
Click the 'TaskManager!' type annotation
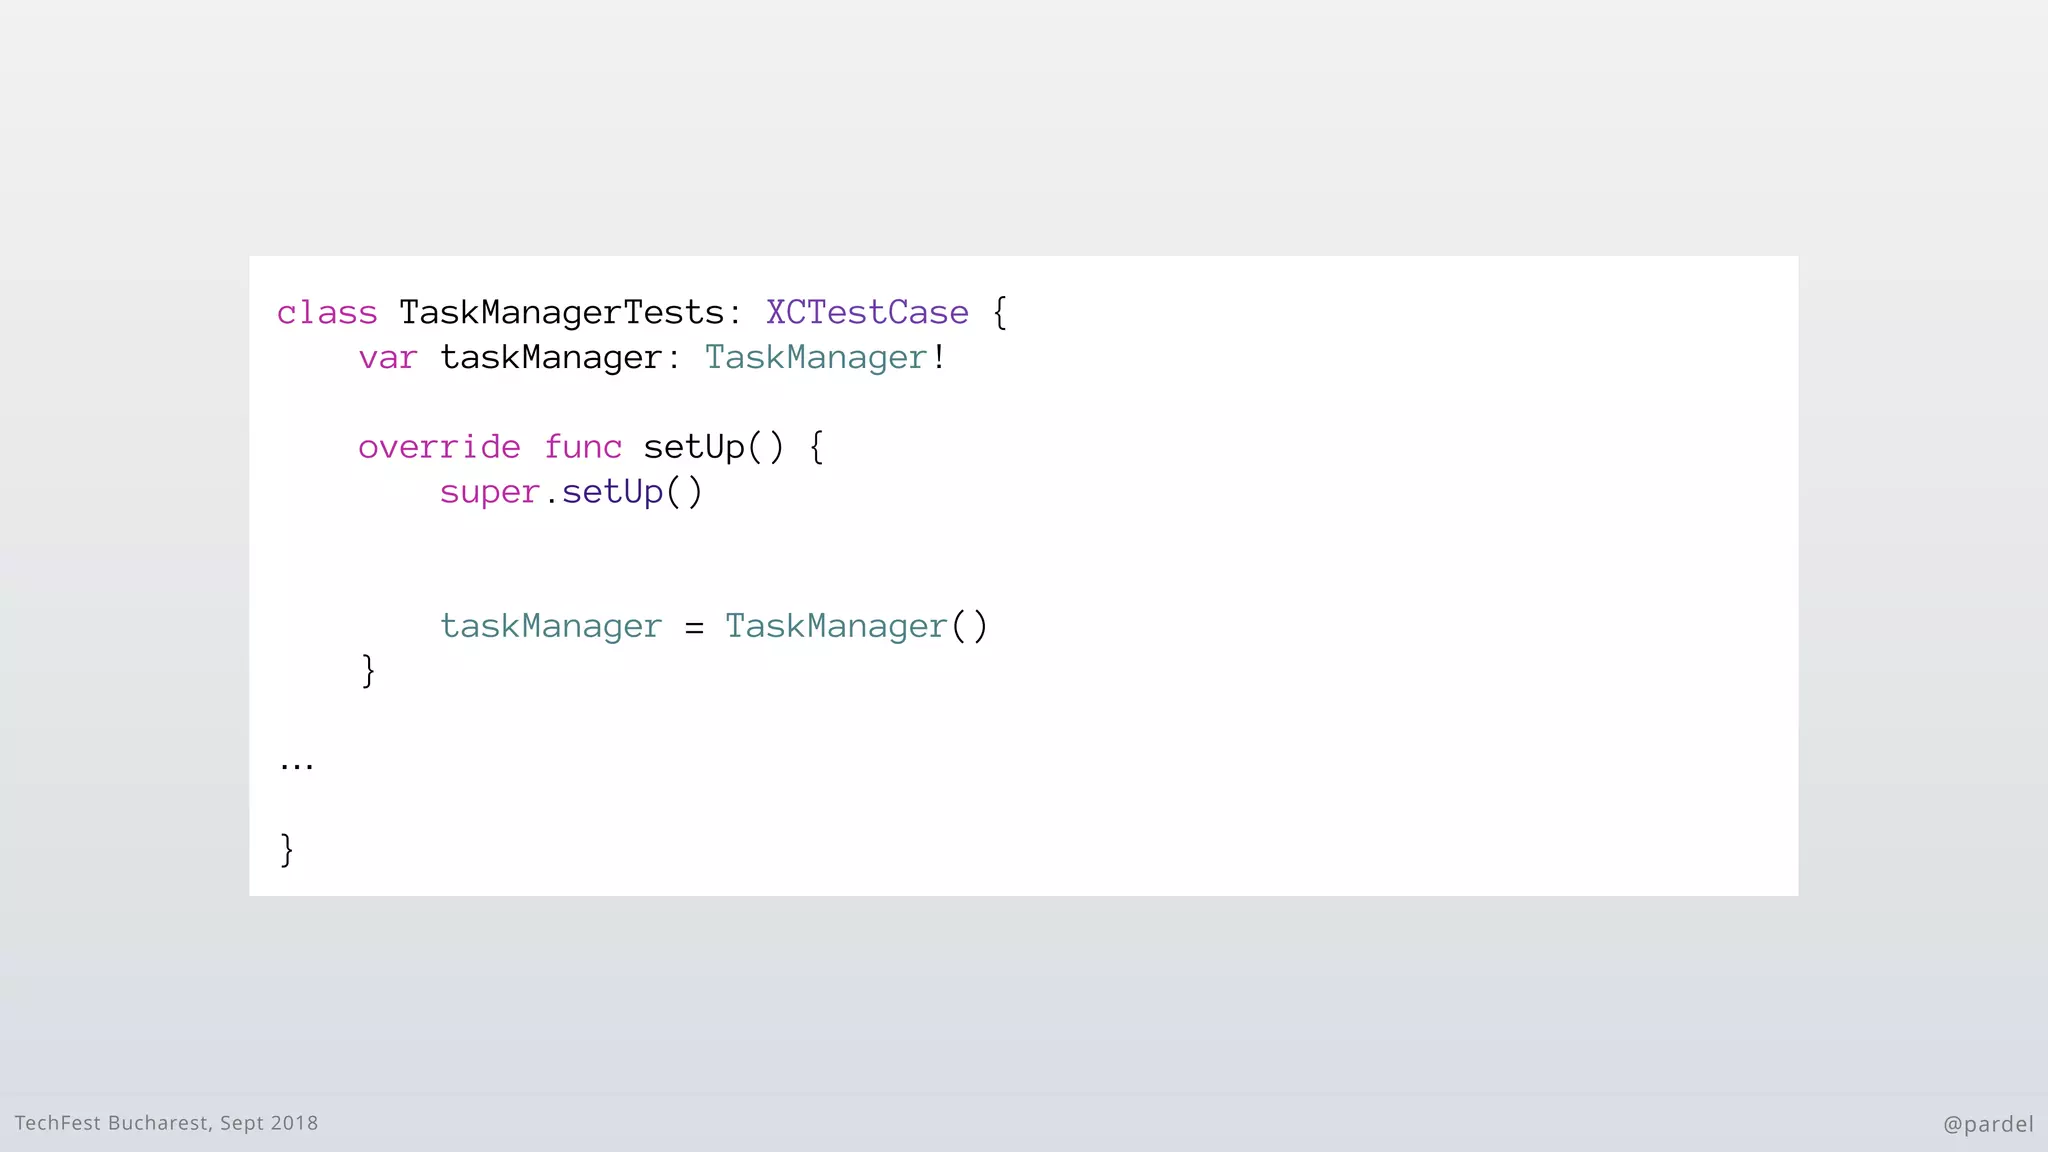point(825,358)
